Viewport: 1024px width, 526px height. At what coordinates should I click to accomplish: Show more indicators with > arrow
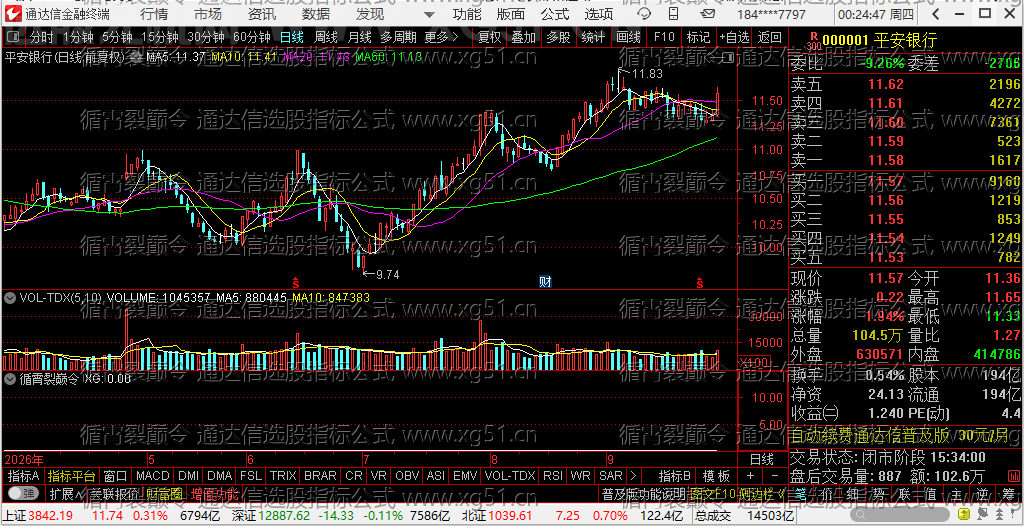click(x=633, y=476)
